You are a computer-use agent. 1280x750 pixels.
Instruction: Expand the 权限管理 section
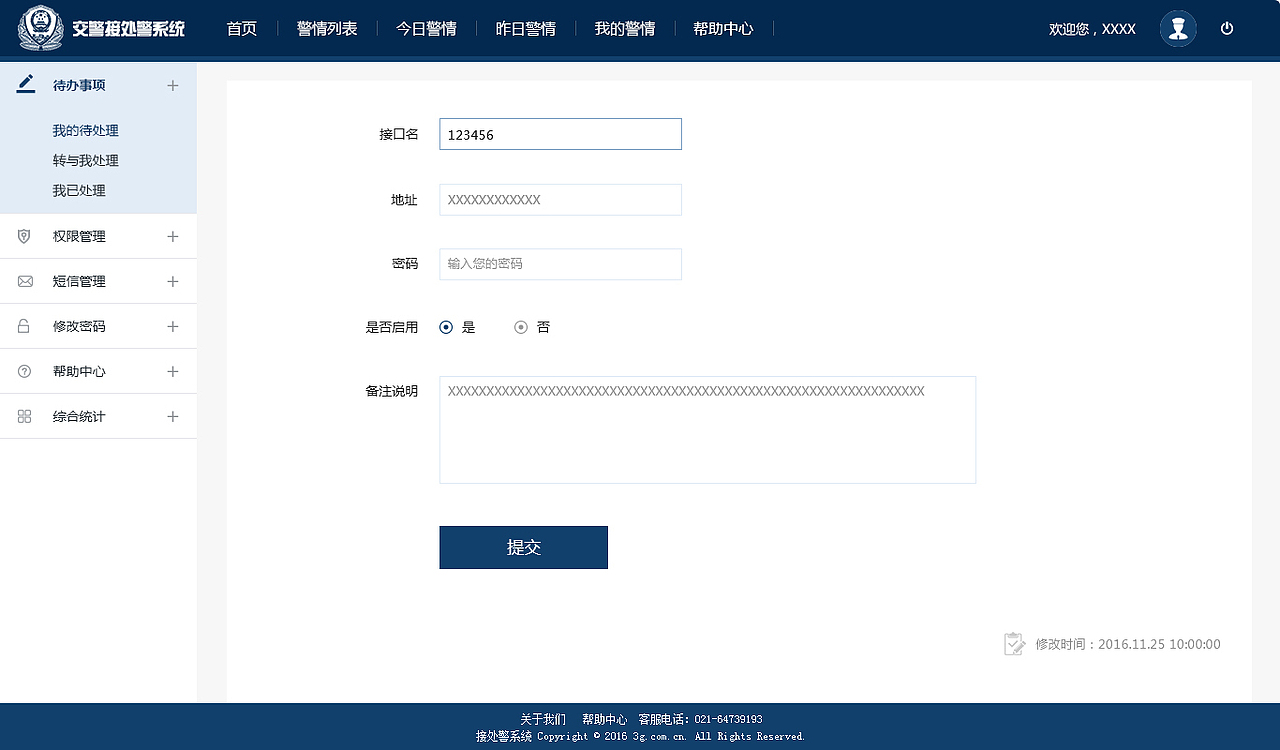[172, 236]
